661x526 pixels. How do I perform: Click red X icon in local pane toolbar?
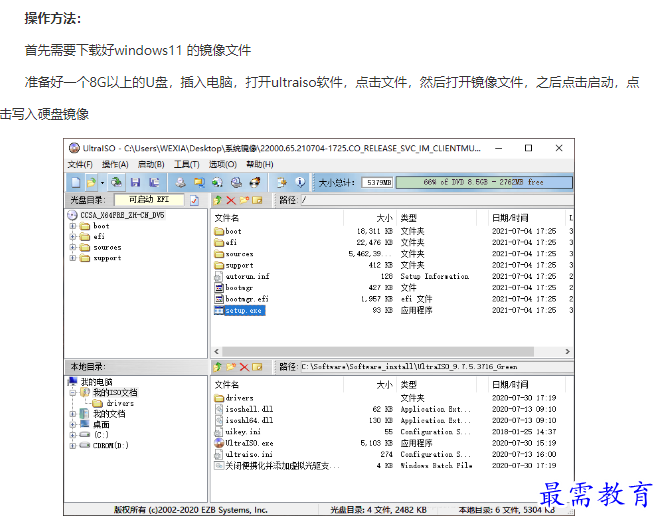(x=244, y=367)
